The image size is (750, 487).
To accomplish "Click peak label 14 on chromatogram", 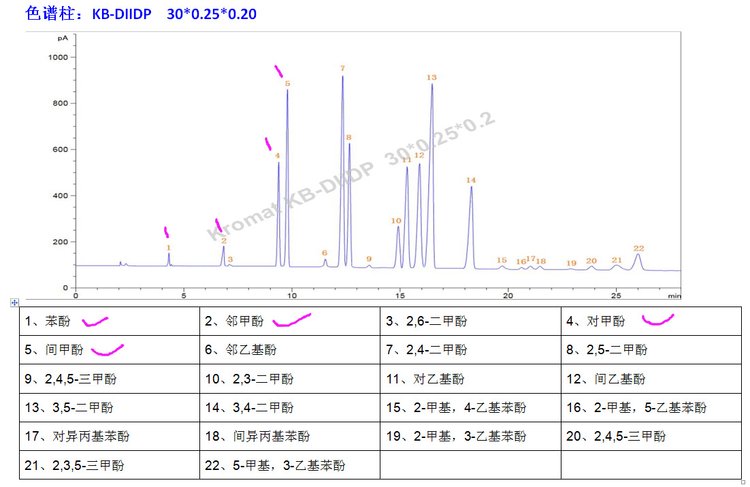I will pyautogui.click(x=470, y=180).
